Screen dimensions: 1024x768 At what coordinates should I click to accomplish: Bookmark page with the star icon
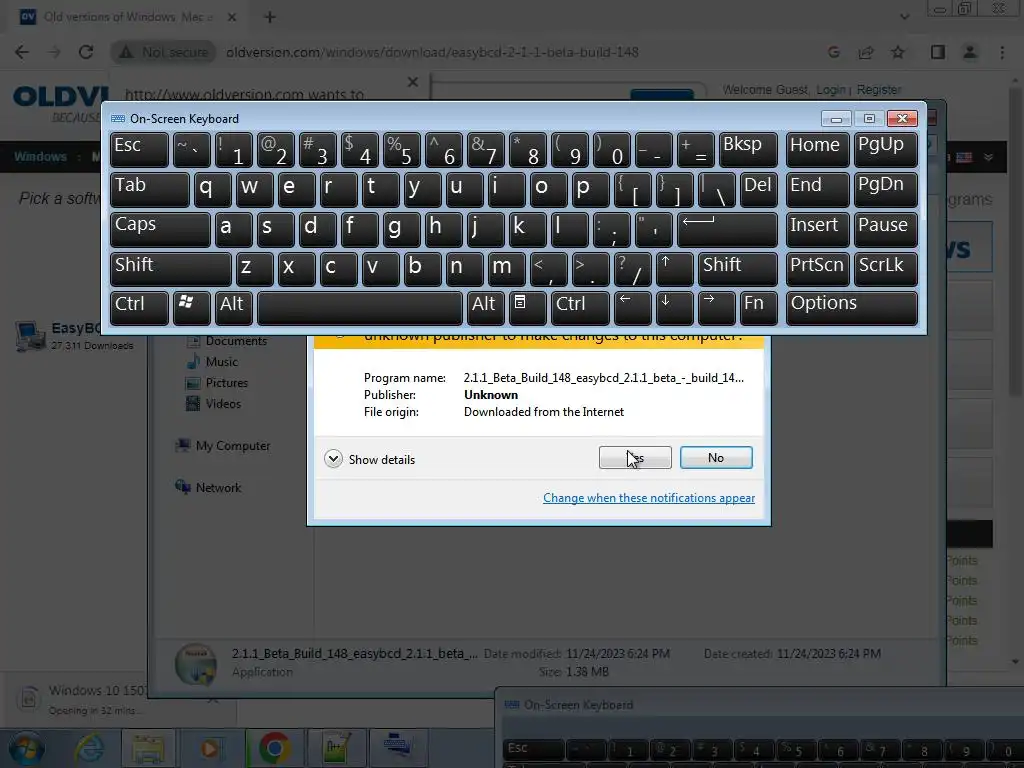tap(898, 52)
